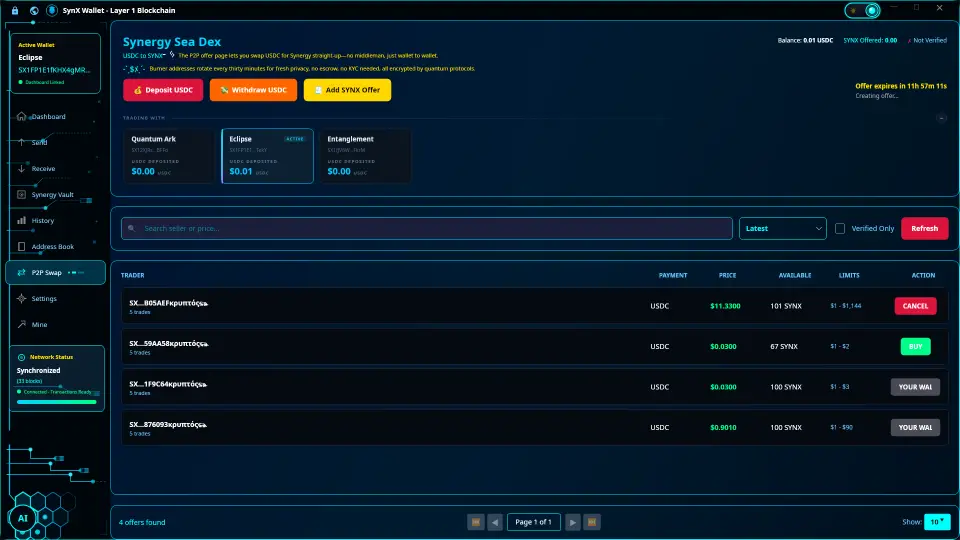
Task: Click the Active Wallet Eclipse panel
Action: click(56, 63)
